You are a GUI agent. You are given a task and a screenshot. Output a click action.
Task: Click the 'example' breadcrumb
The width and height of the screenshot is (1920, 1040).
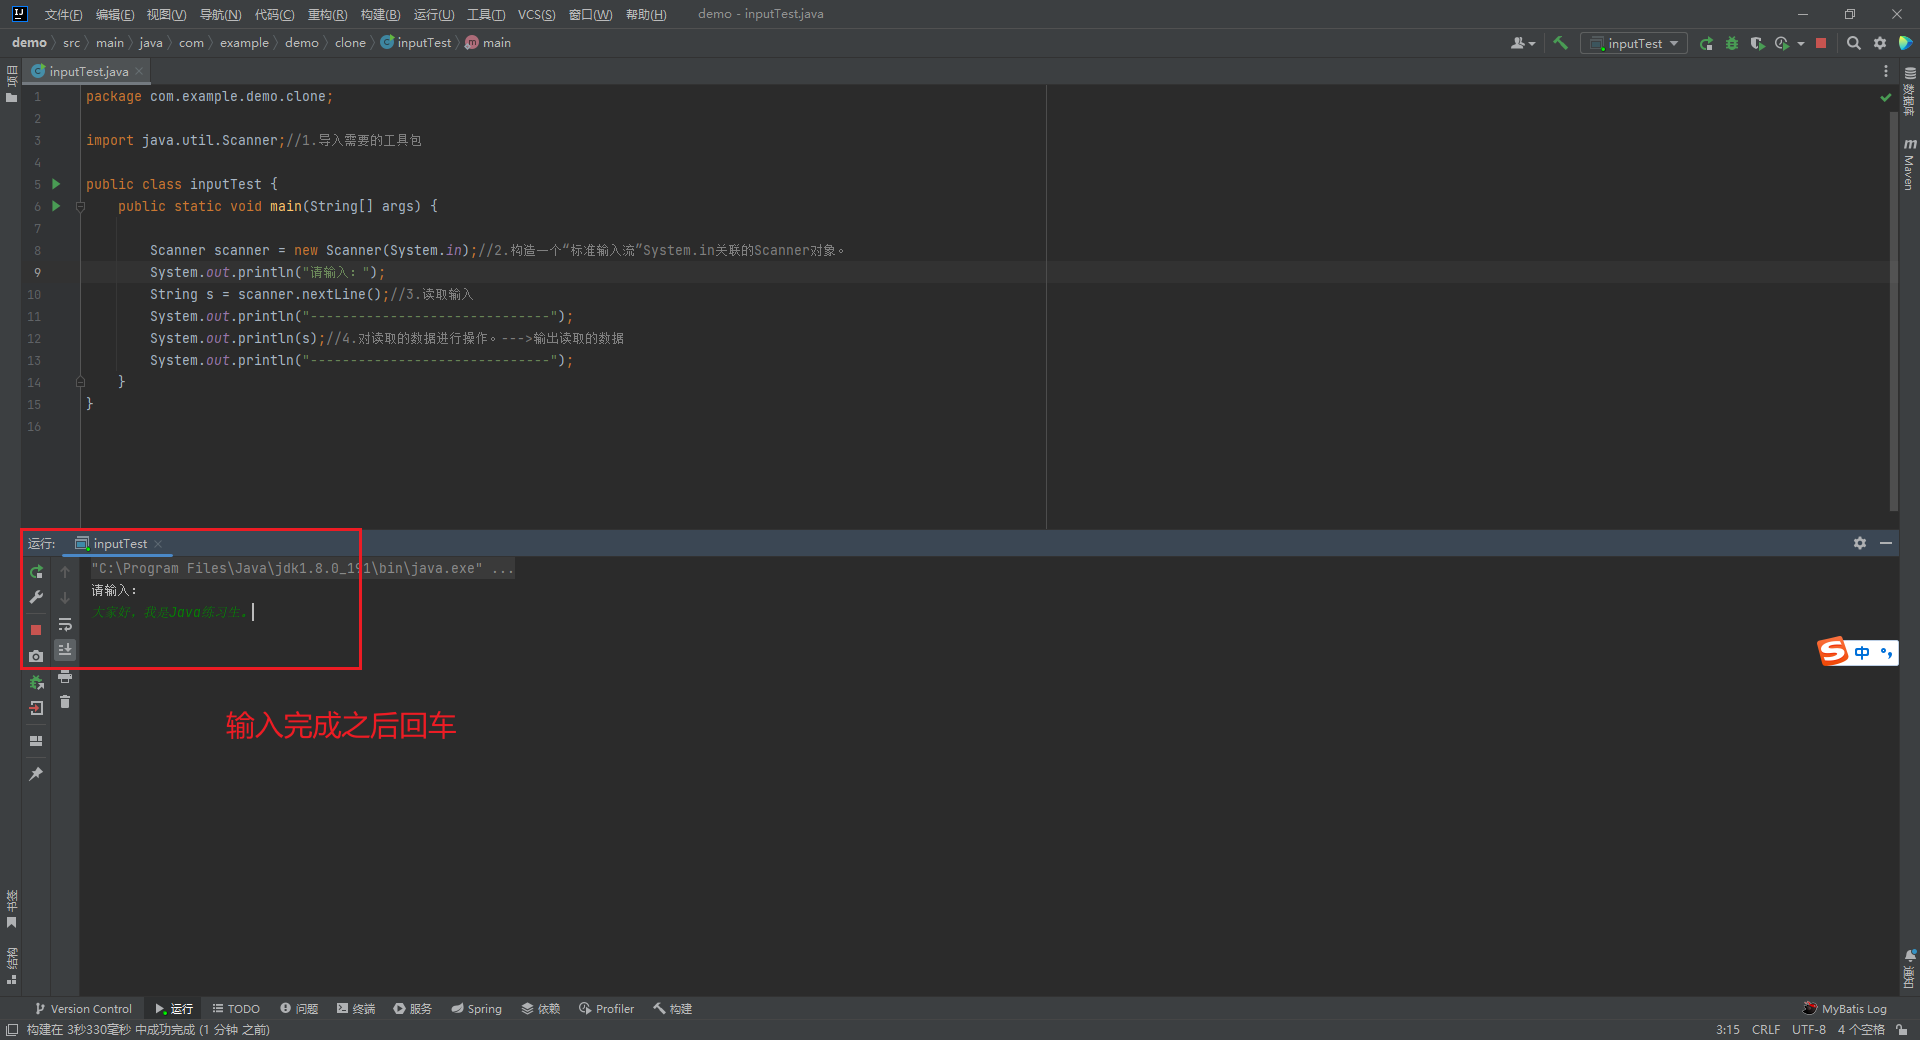click(244, 43)
